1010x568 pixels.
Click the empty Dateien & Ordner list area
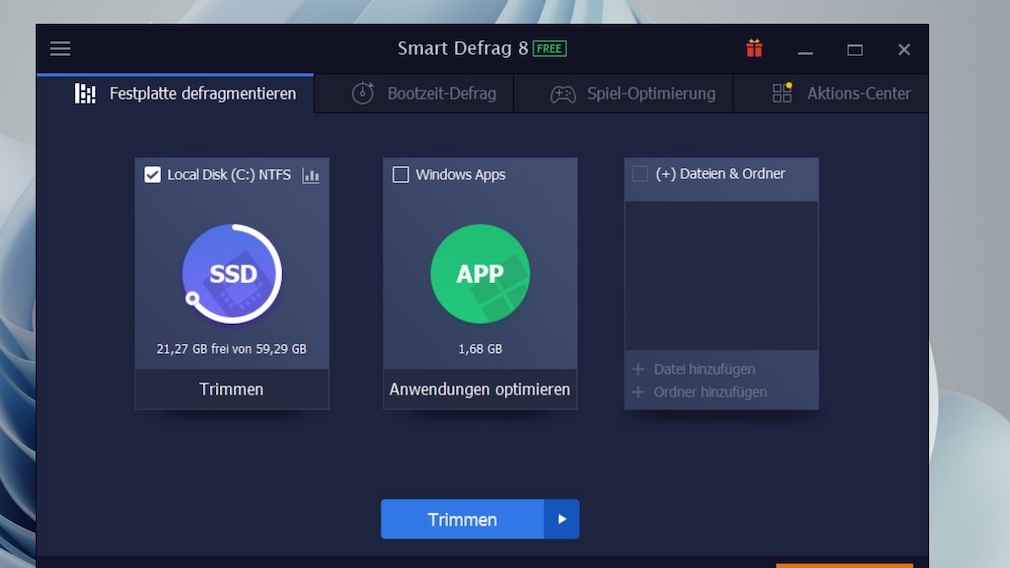coord(721,275)
